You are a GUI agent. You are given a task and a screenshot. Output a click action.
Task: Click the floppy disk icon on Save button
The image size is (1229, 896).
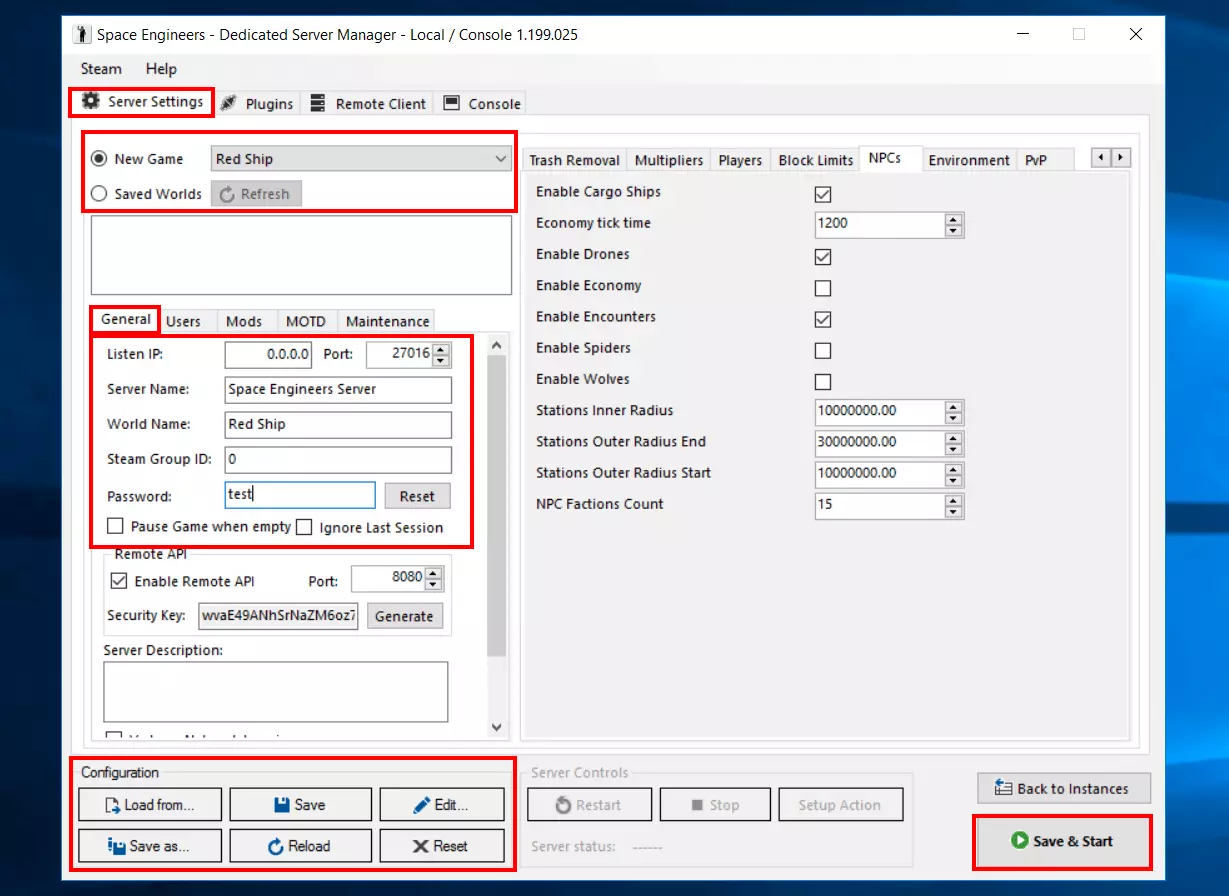coord(282,804)
